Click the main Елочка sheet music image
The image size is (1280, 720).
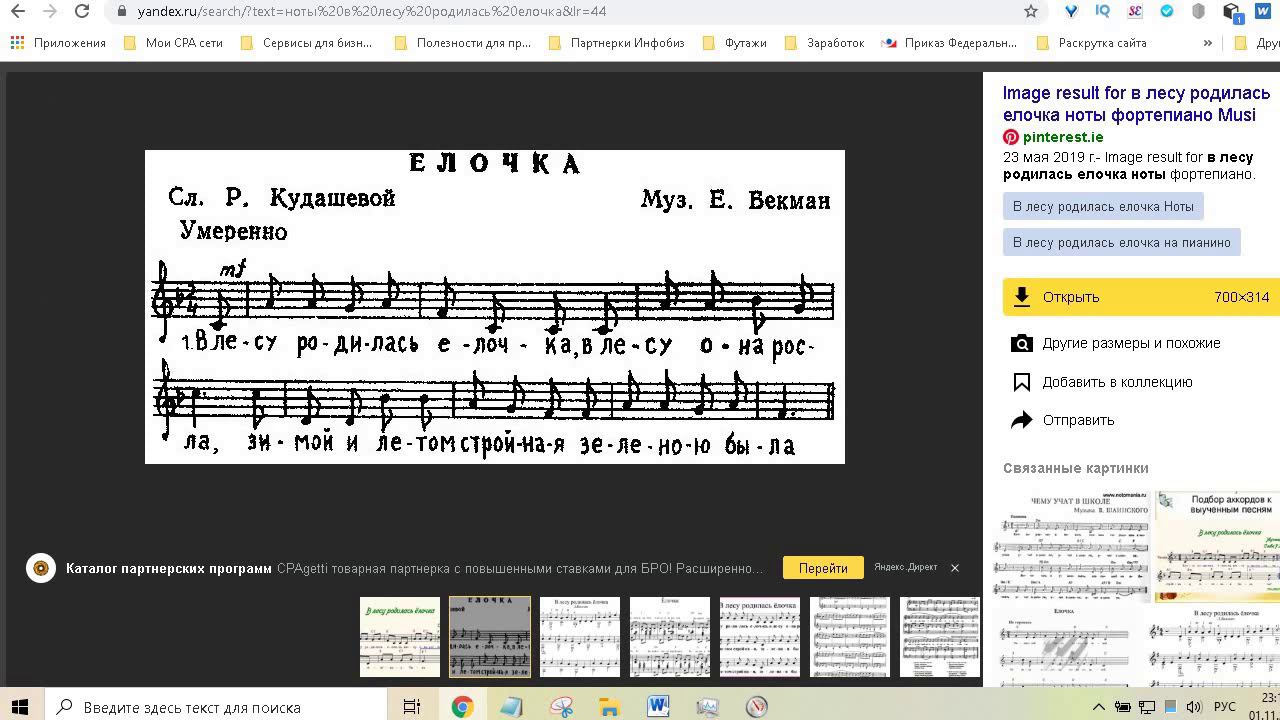495,307
